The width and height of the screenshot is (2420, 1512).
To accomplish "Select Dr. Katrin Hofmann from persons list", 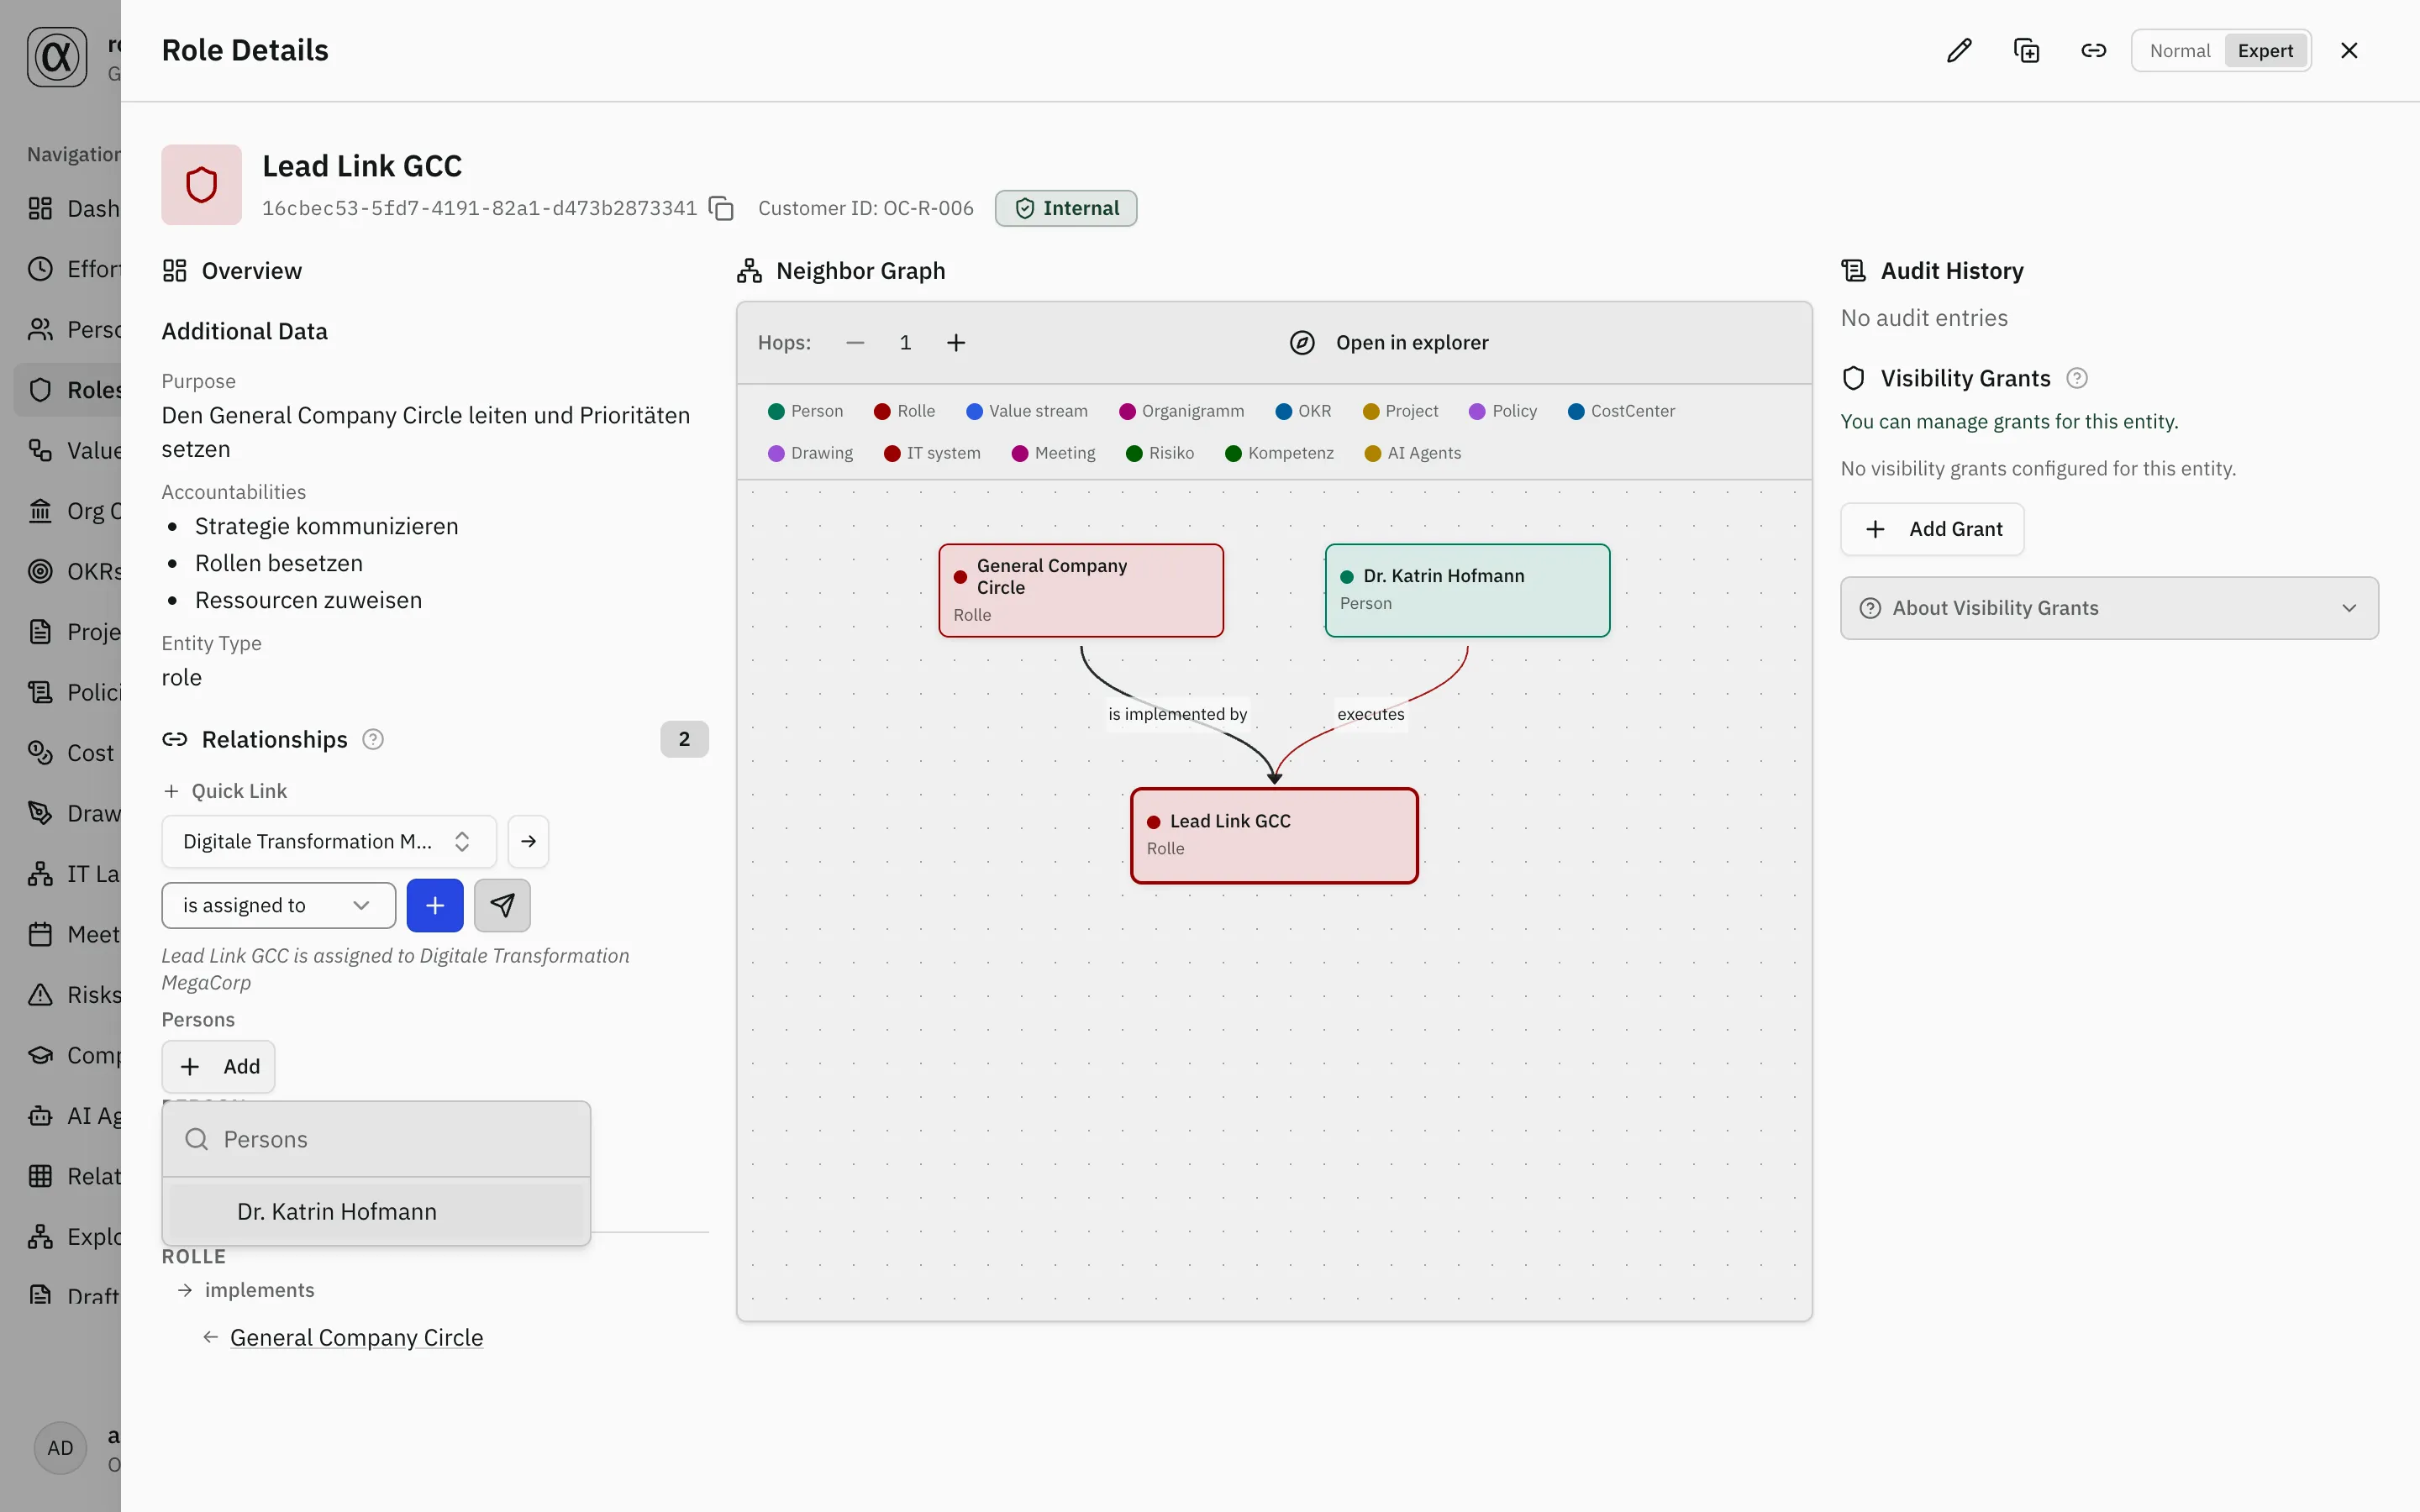I will (x=376, y=1211).
